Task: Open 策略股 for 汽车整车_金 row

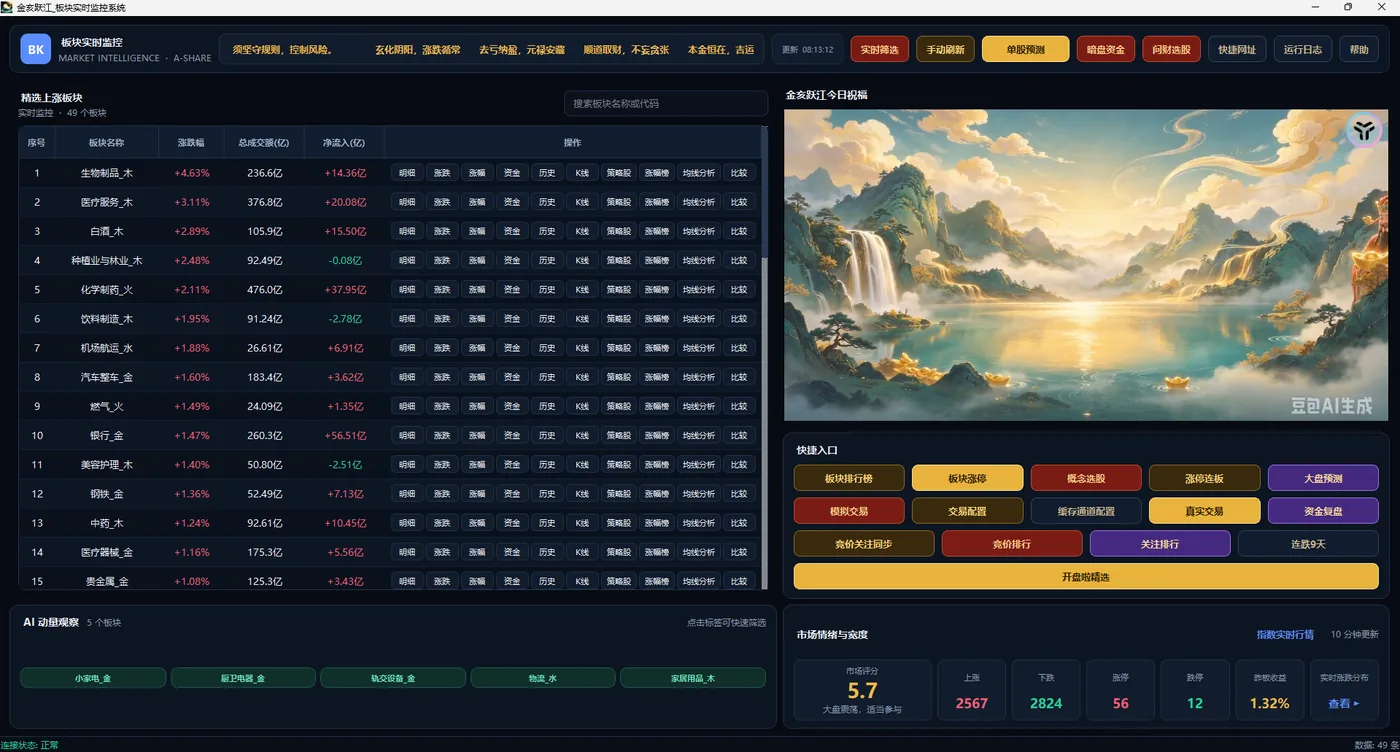Action: point(618,377)
